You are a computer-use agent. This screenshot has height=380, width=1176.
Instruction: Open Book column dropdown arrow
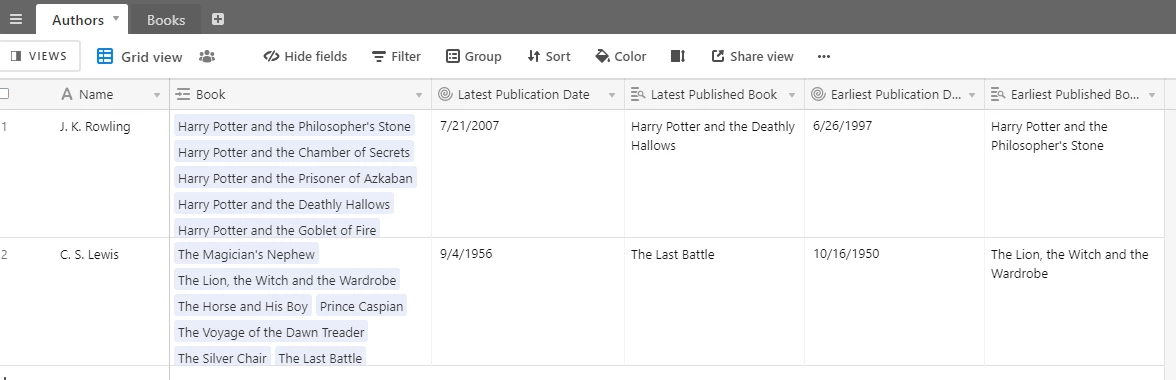(x=419, y=95)
